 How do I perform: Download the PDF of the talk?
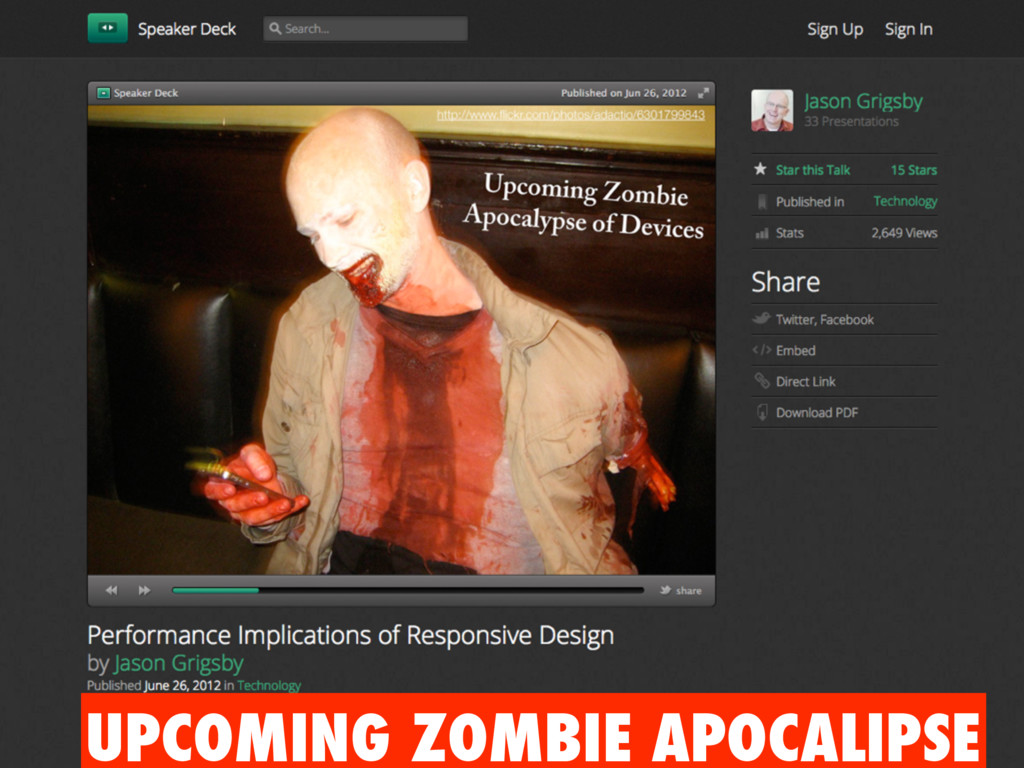click(817, 413)
